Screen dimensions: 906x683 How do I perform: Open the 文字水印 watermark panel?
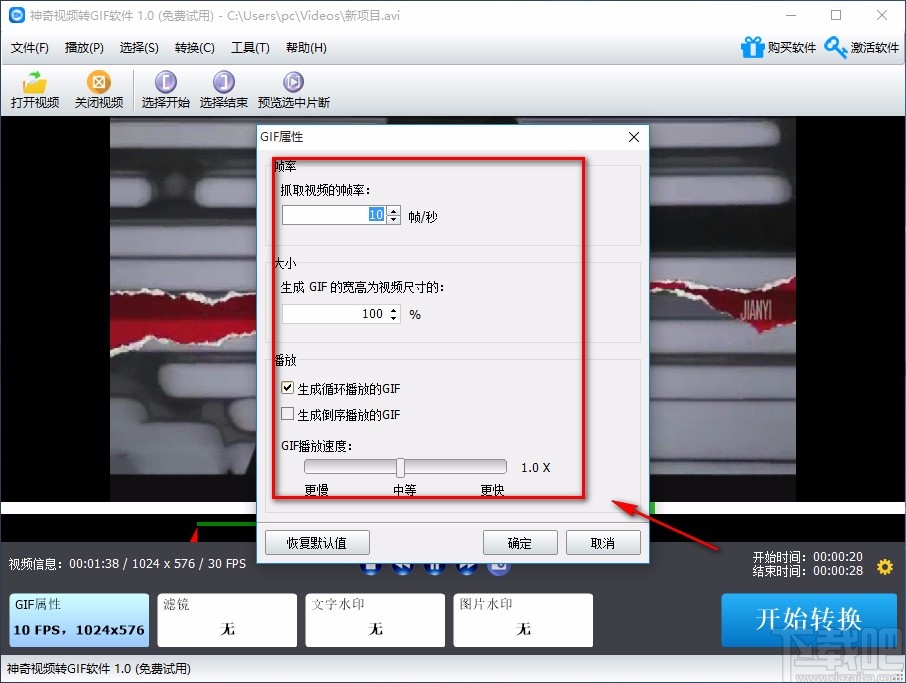375,620
